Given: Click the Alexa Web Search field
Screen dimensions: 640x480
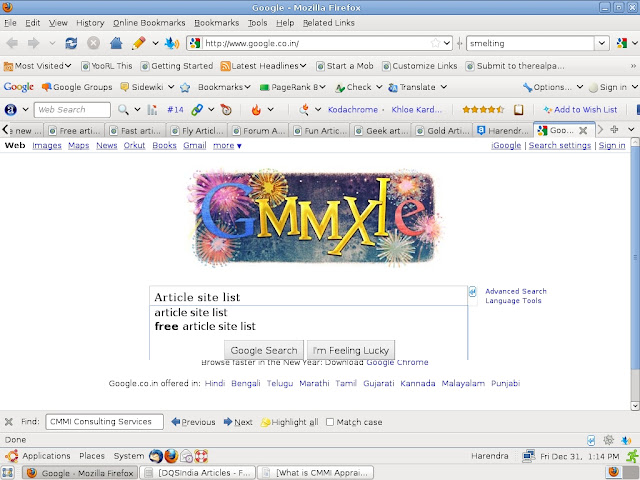Looking at the screenshot, I should 72,109.
